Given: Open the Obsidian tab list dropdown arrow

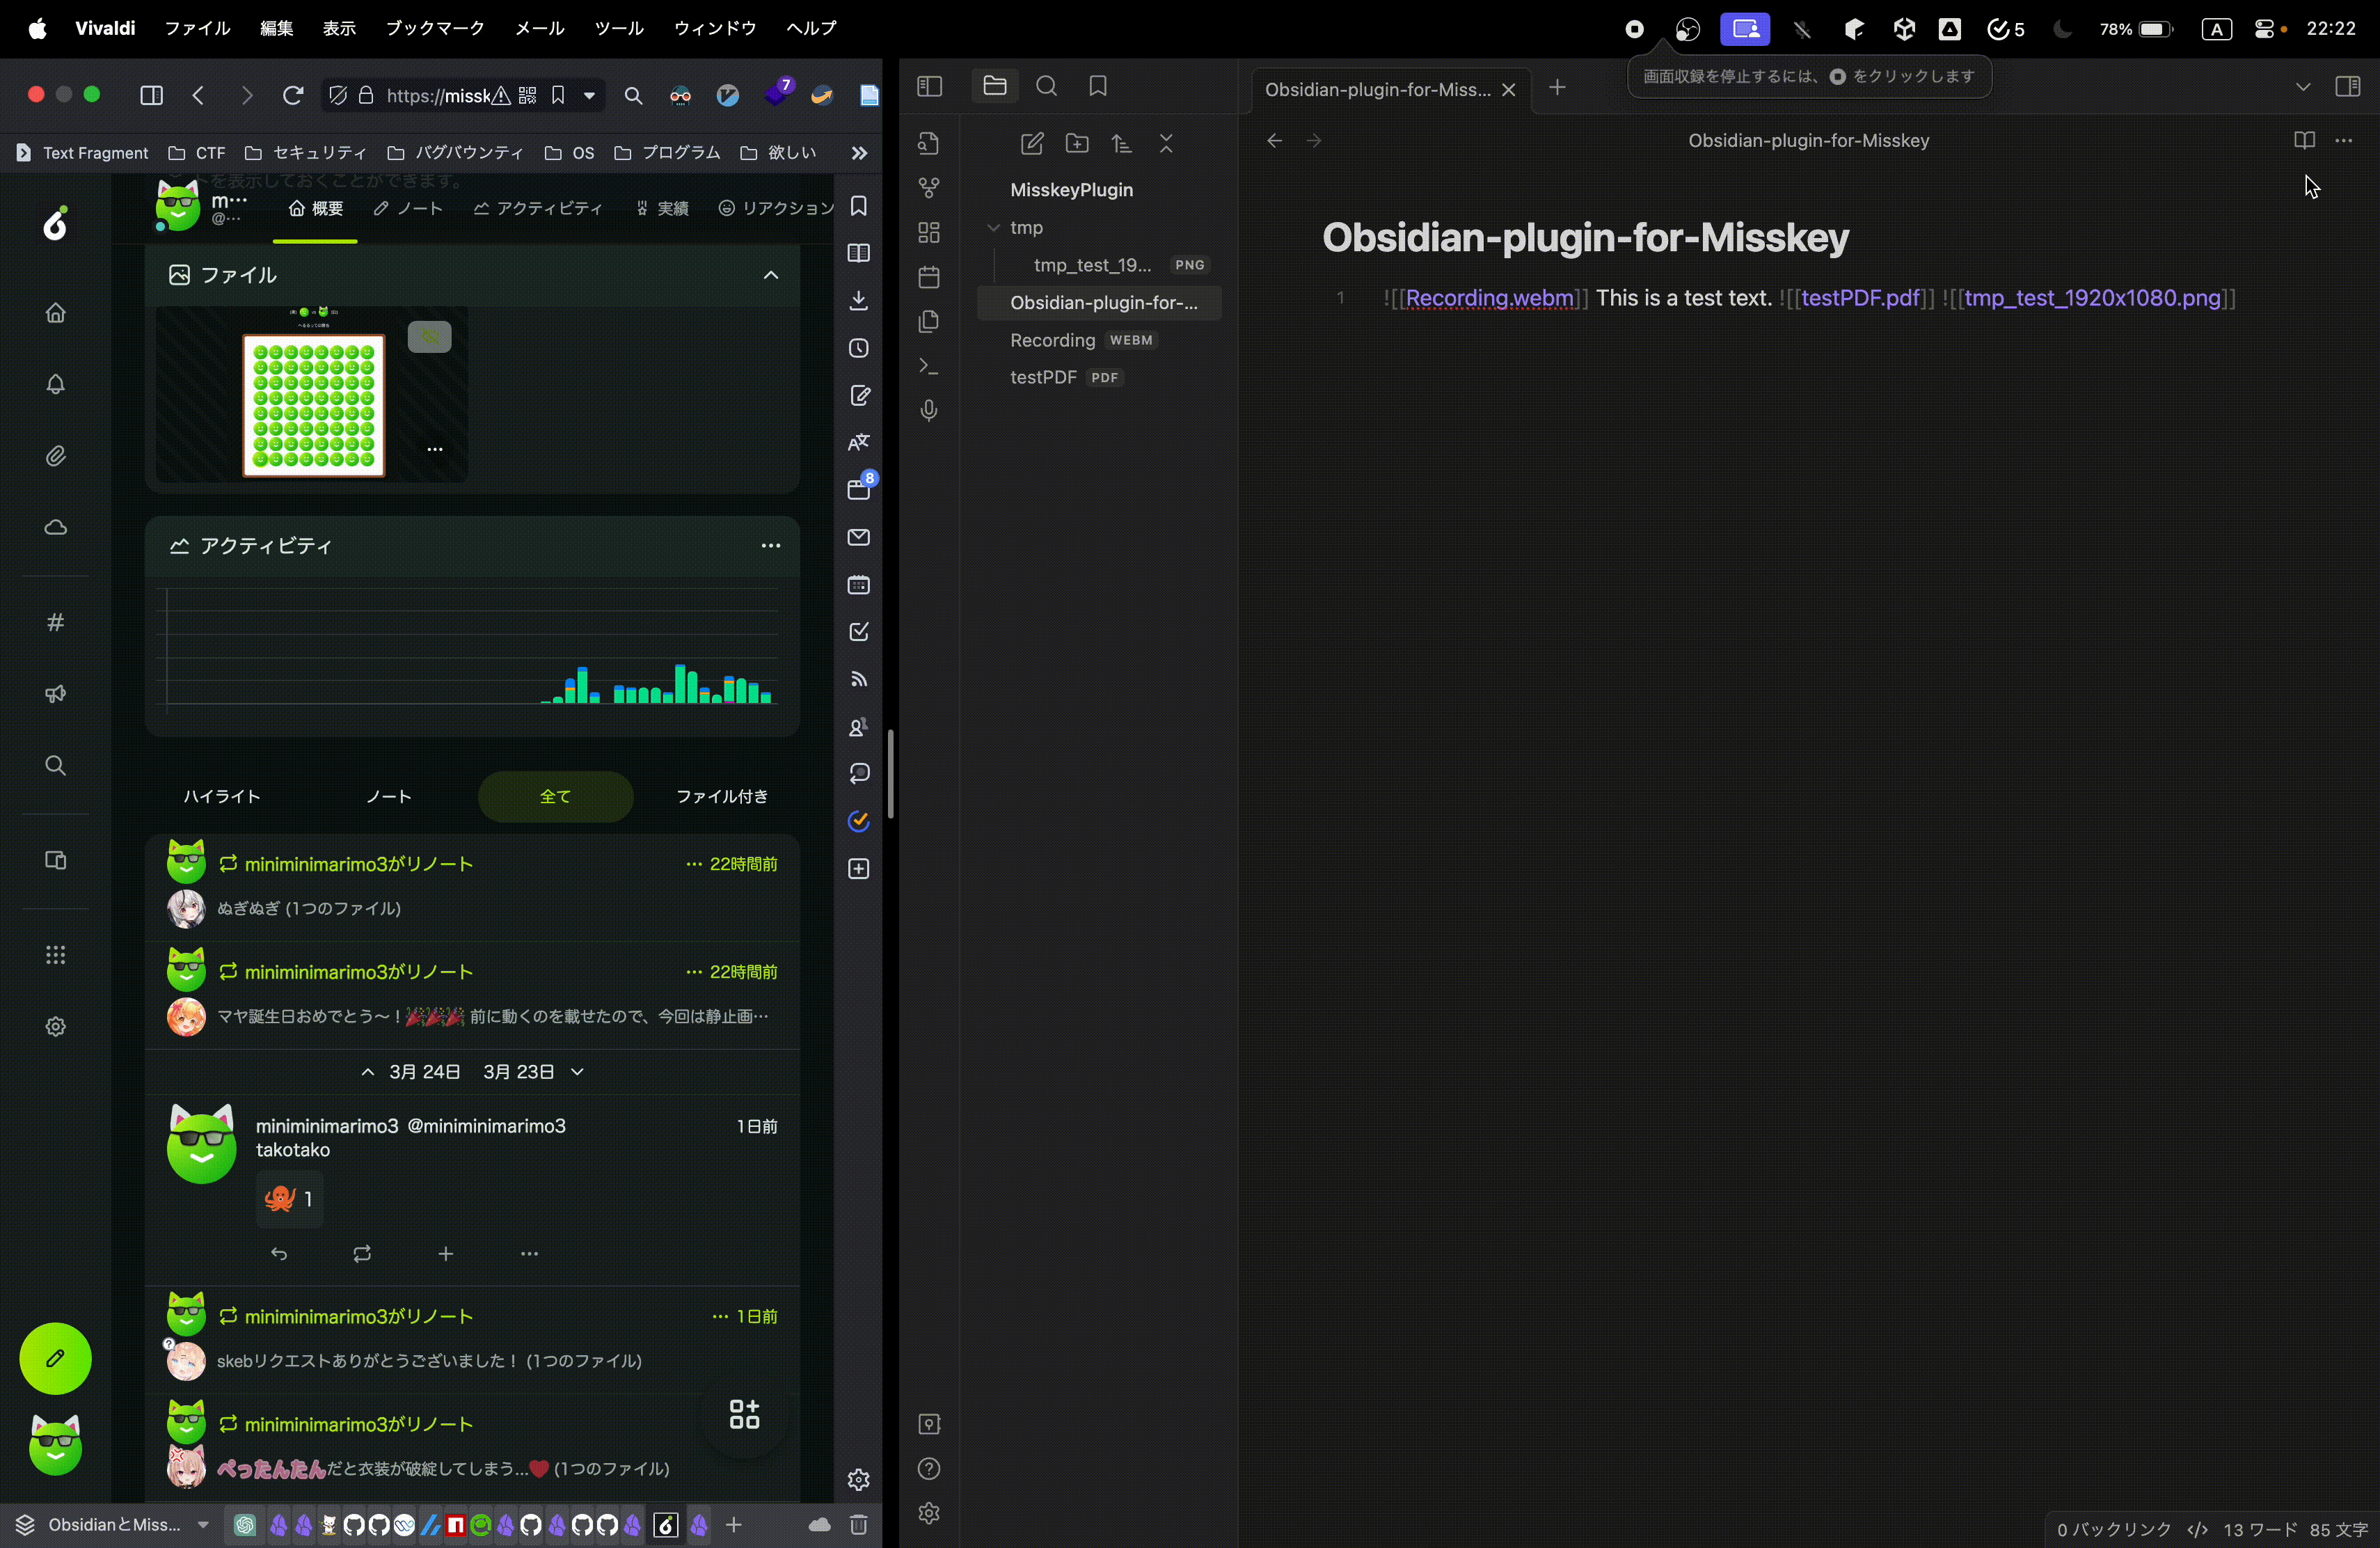Looking at the screenshot, I should 2303,87.
